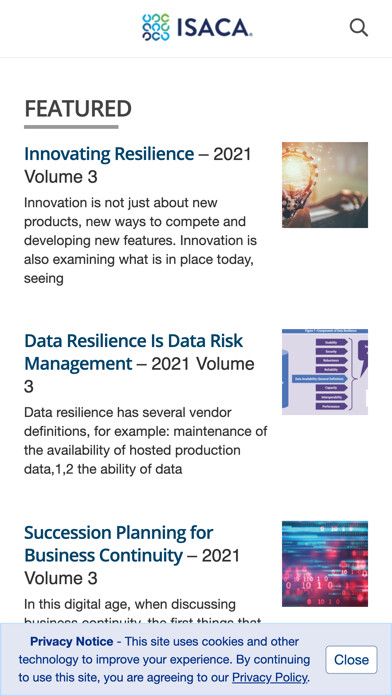392x696 pixels.
Task: Click the ISACA colored-circles logo mark
Action: 156,28
